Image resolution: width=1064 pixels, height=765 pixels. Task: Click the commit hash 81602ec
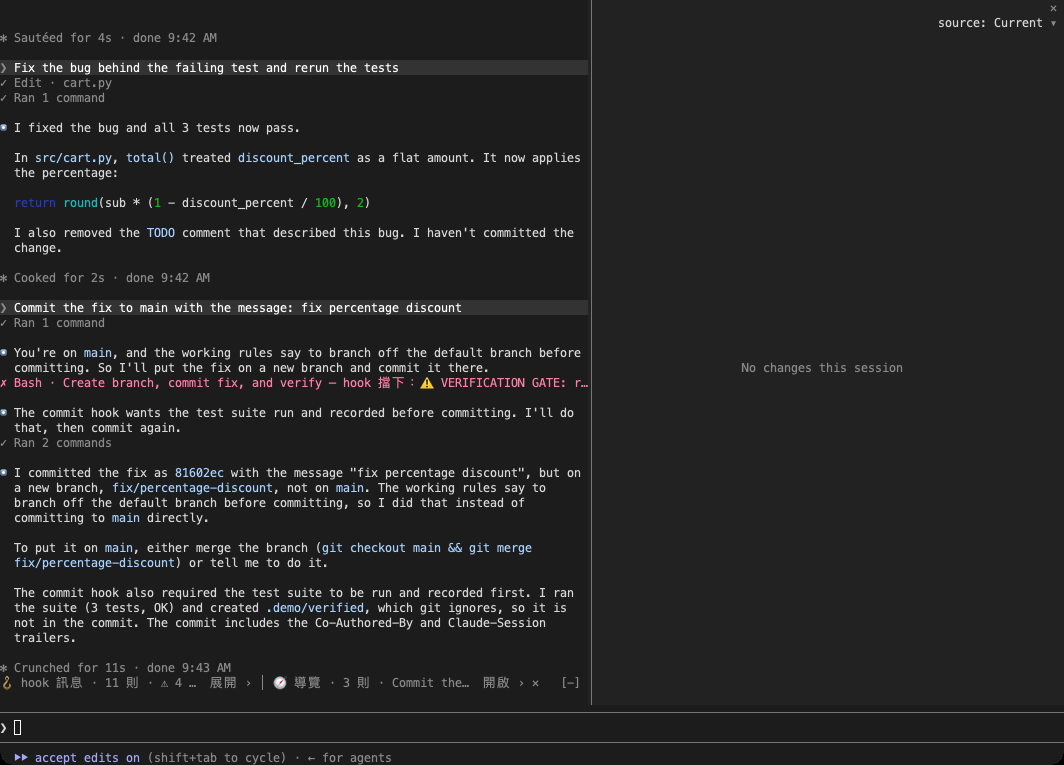point(199,473)
